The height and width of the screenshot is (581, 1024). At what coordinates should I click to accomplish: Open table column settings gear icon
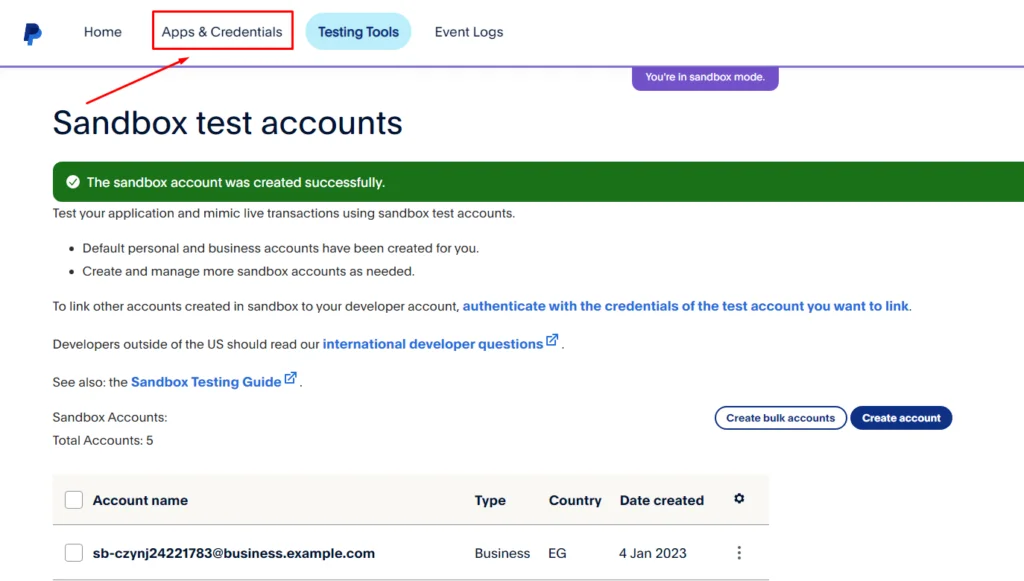(739, 499)
